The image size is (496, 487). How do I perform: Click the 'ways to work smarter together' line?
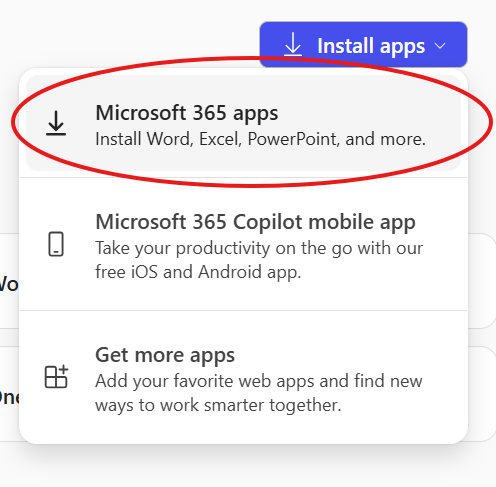(218, 405)
